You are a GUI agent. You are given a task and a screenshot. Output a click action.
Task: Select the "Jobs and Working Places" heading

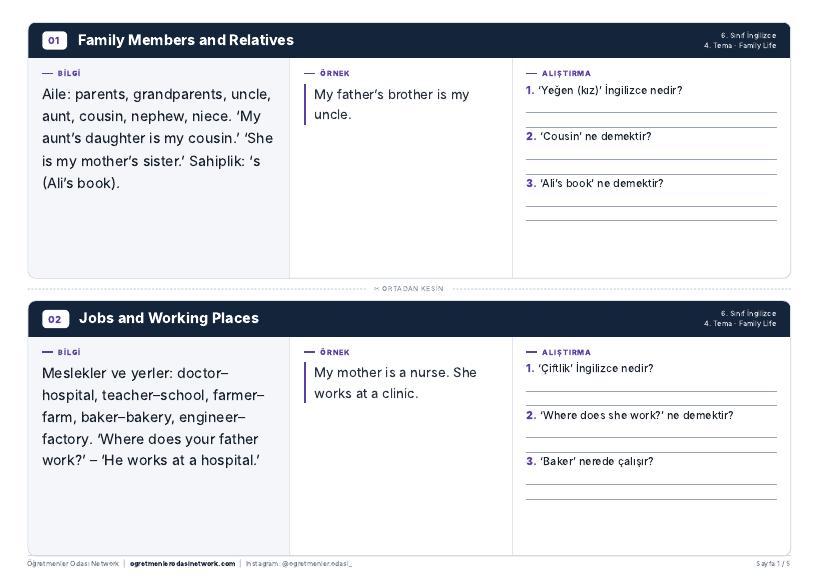tap(169, 318)
